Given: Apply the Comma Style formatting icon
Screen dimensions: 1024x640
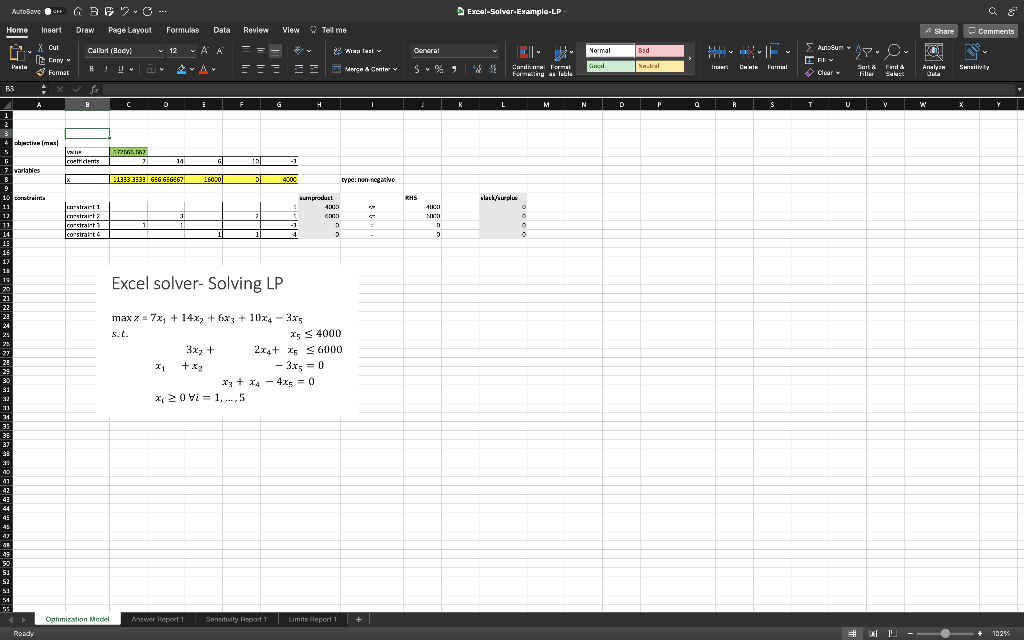Looking at the screenshot, I should pos(456,68).
